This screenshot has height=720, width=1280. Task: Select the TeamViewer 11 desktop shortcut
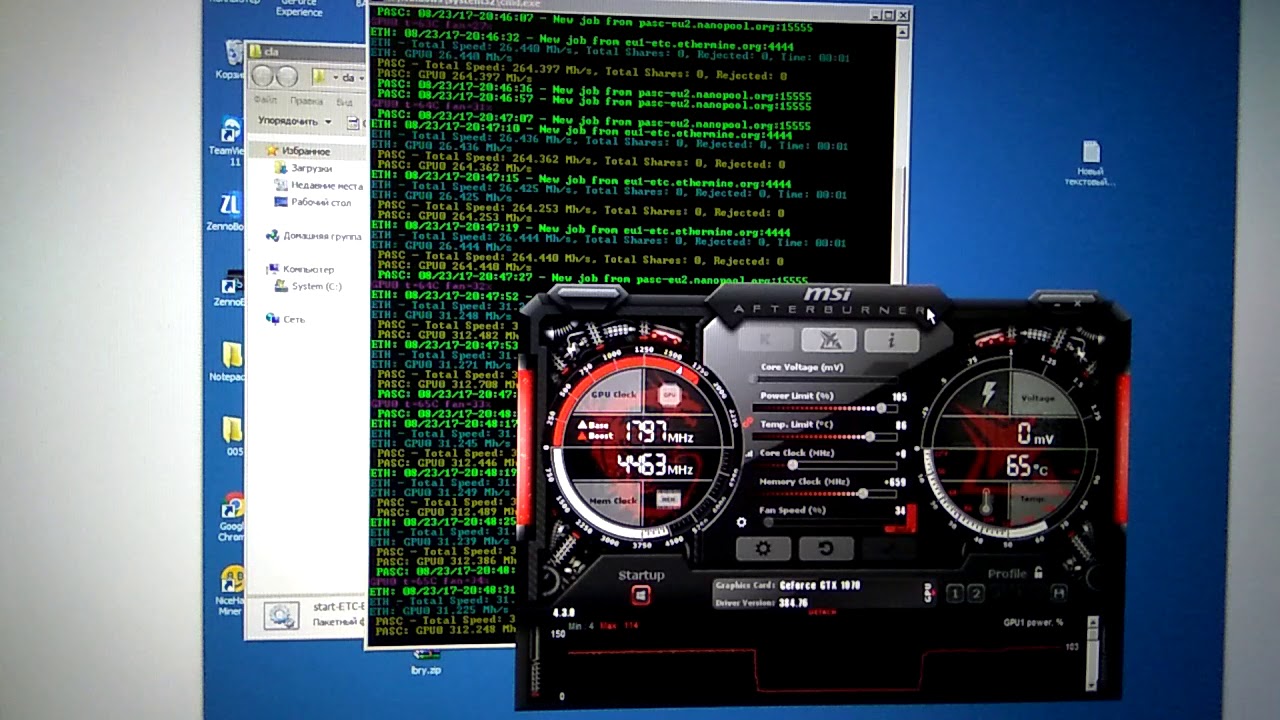(230, 141)
